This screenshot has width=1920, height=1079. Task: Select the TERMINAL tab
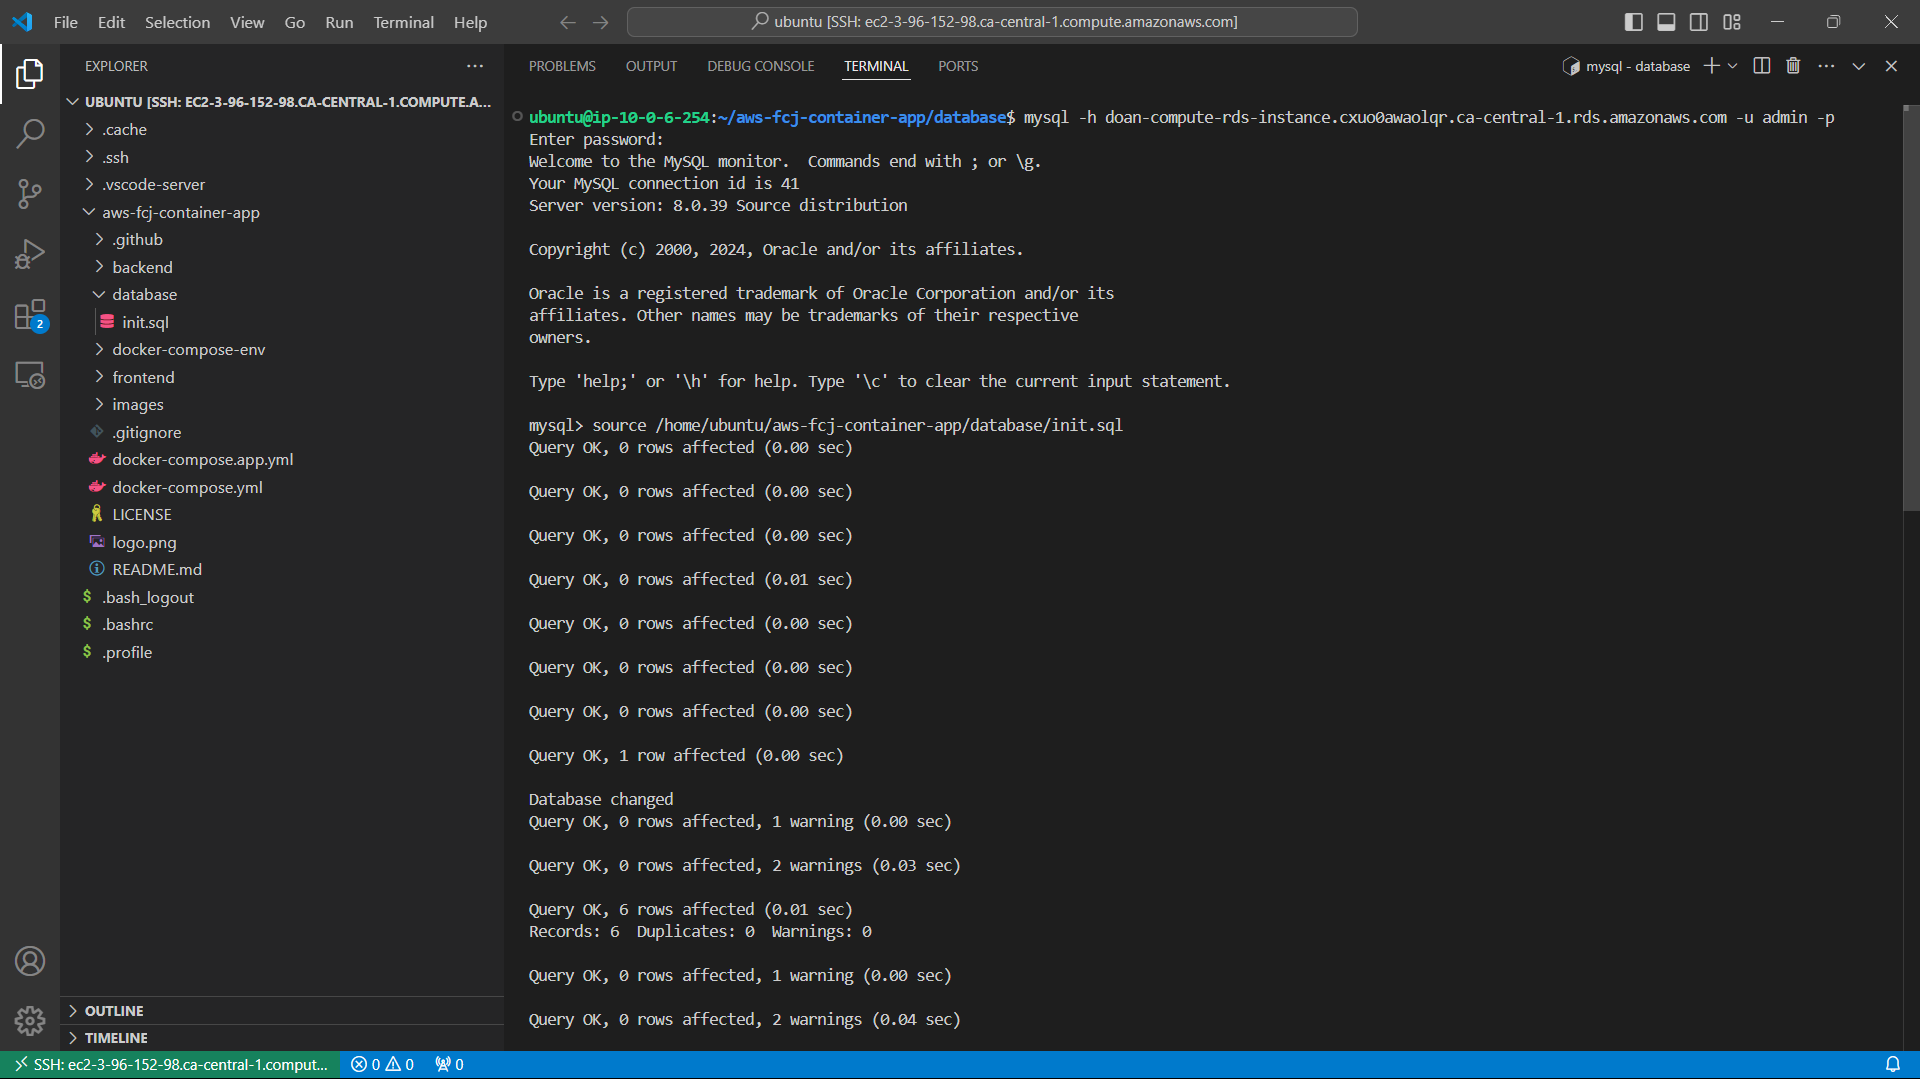click(876, 66)
